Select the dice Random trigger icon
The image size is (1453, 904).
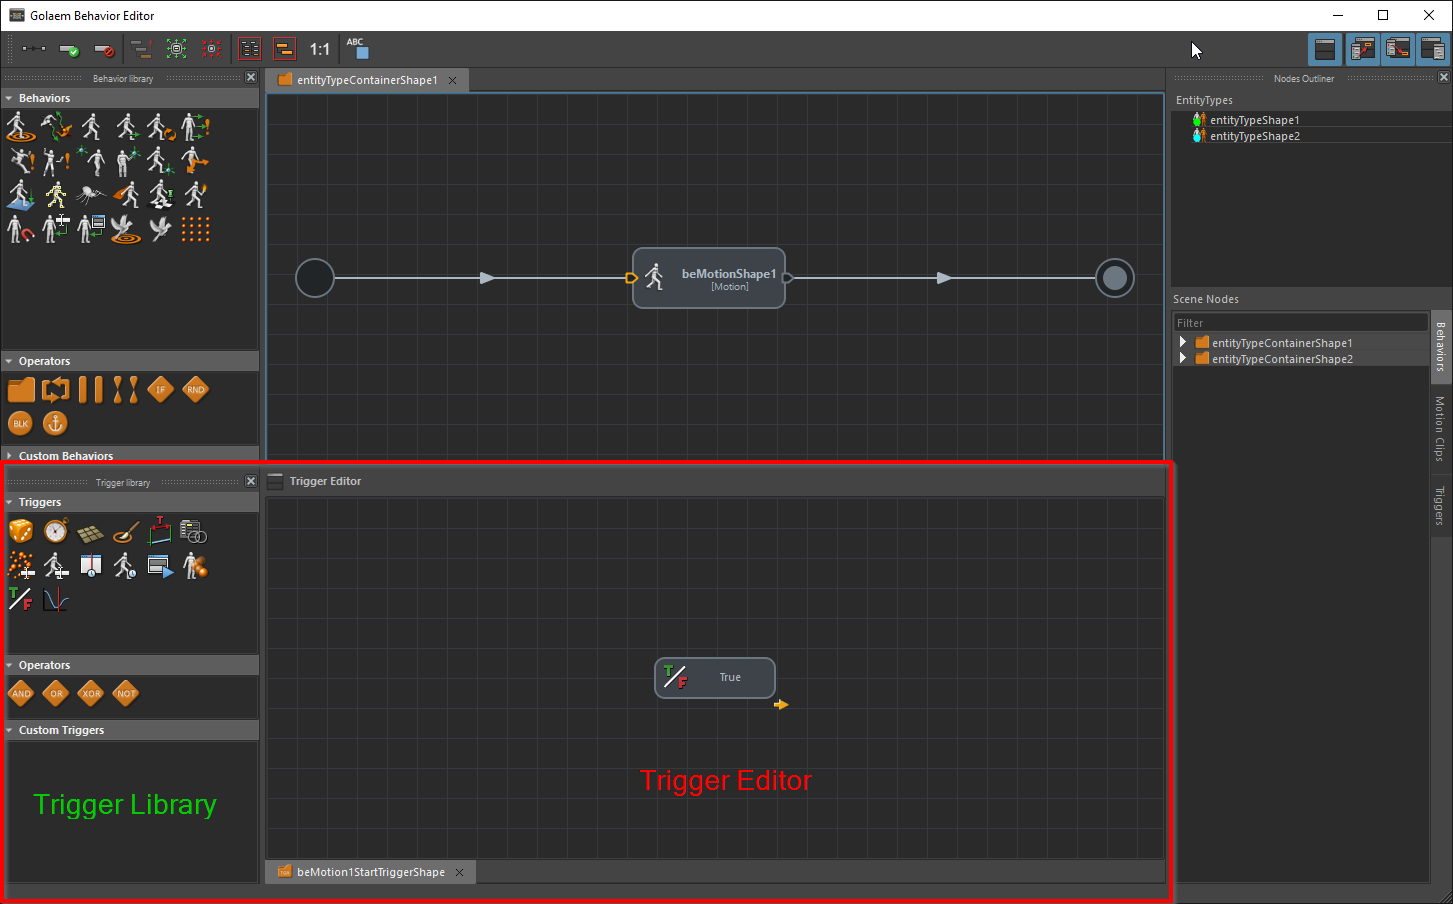pos(21,532)
